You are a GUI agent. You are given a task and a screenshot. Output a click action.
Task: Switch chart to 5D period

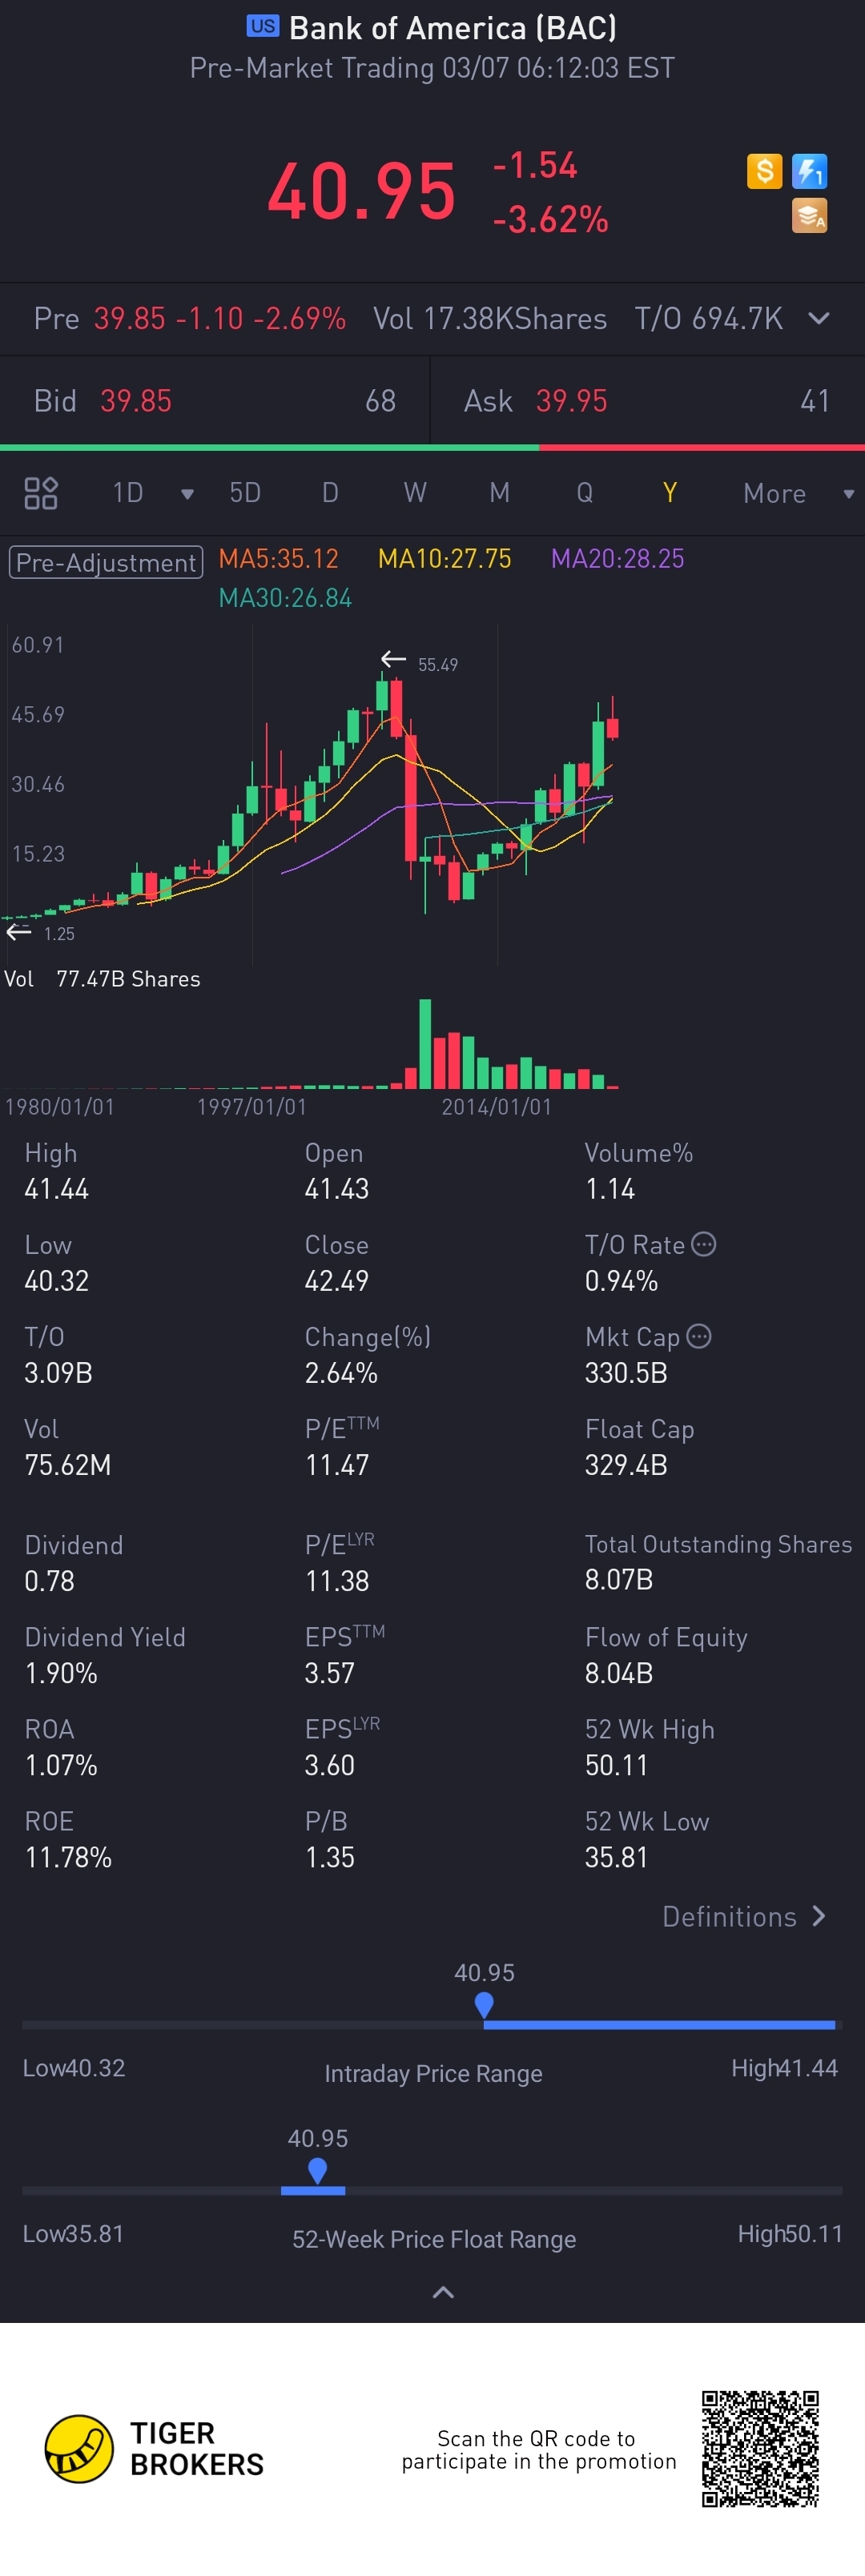245,493
